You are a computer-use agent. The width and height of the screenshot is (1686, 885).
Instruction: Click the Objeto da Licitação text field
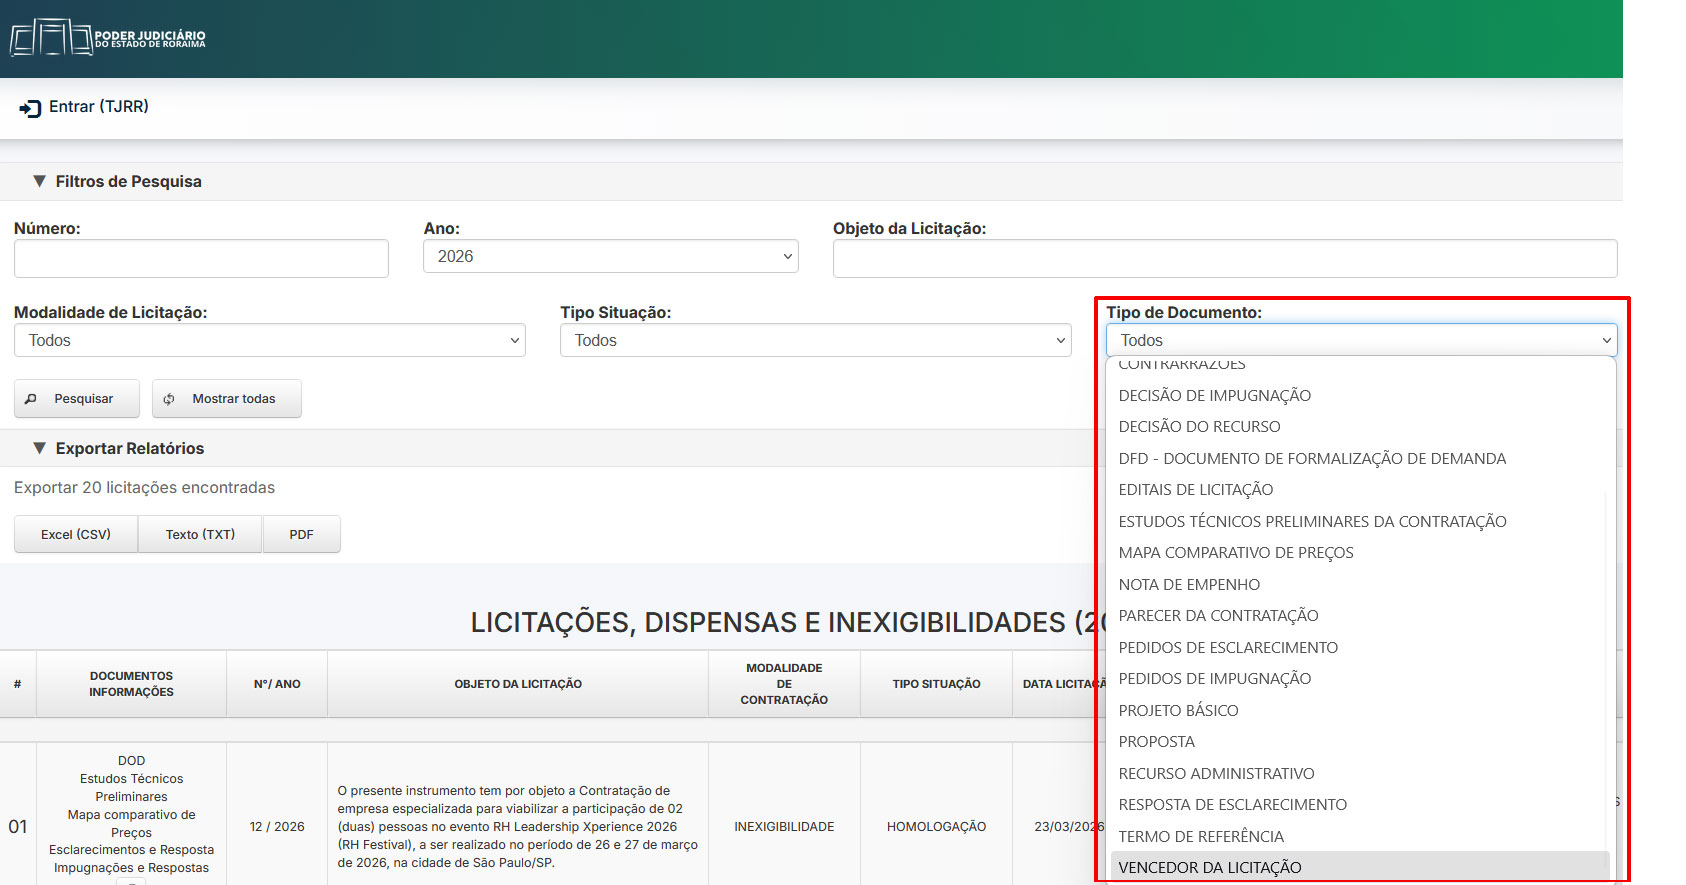(1224, 258)
